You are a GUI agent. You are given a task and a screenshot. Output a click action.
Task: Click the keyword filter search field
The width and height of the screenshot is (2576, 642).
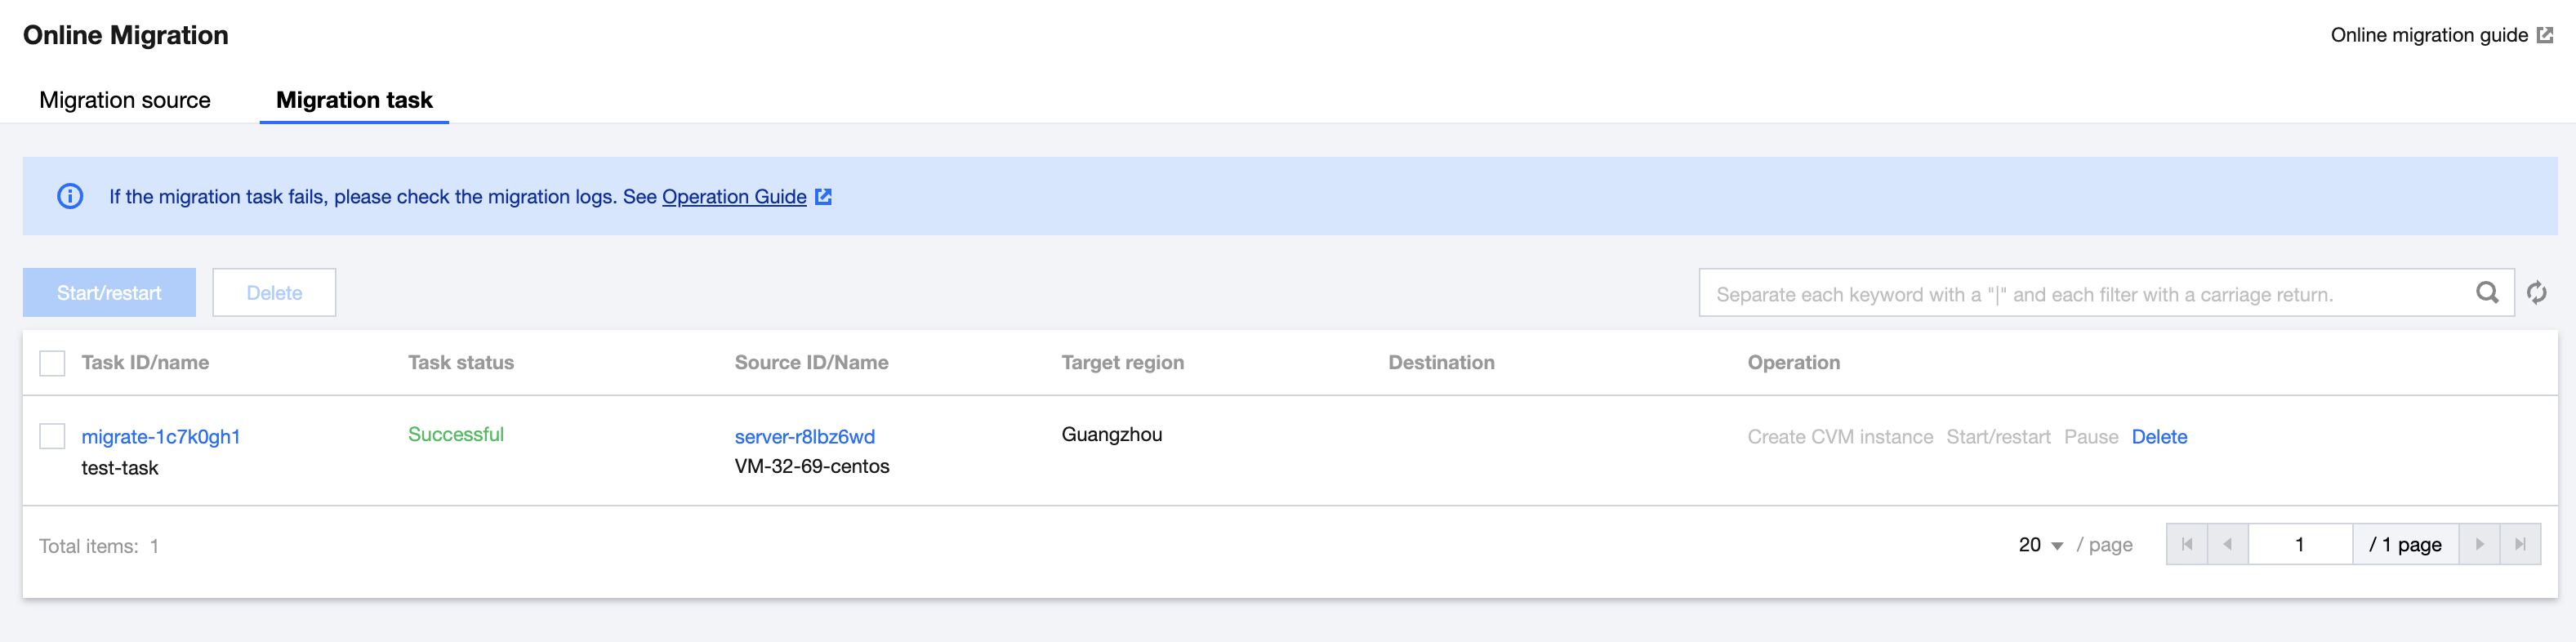(2085, 294)
